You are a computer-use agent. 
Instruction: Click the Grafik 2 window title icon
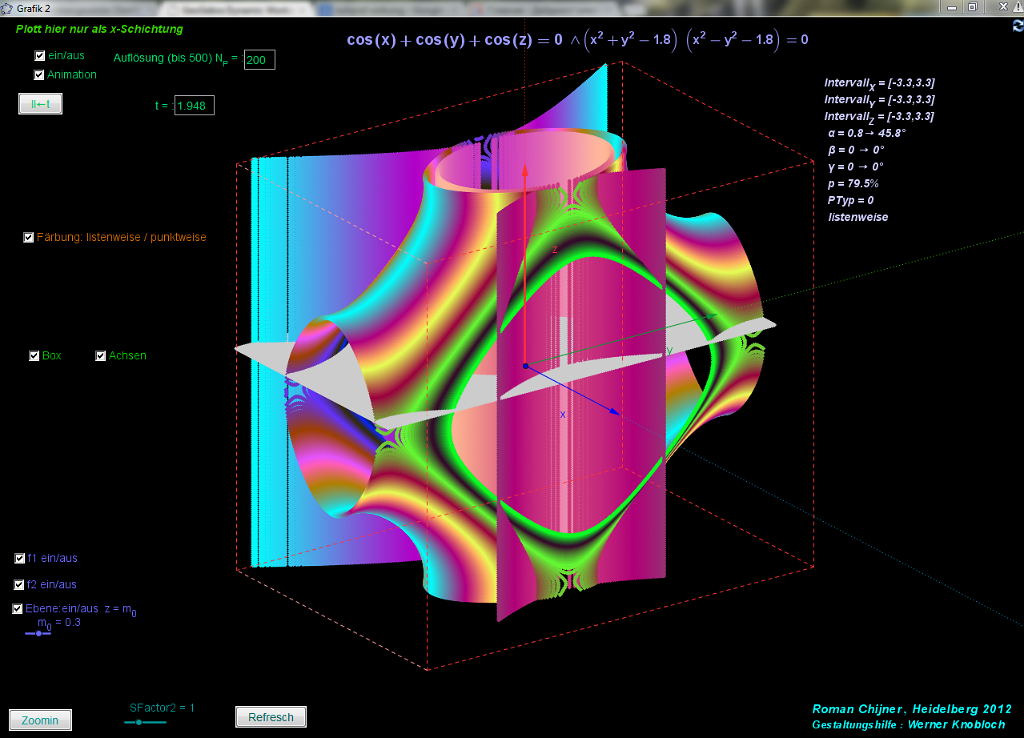[x=7, y=7]
